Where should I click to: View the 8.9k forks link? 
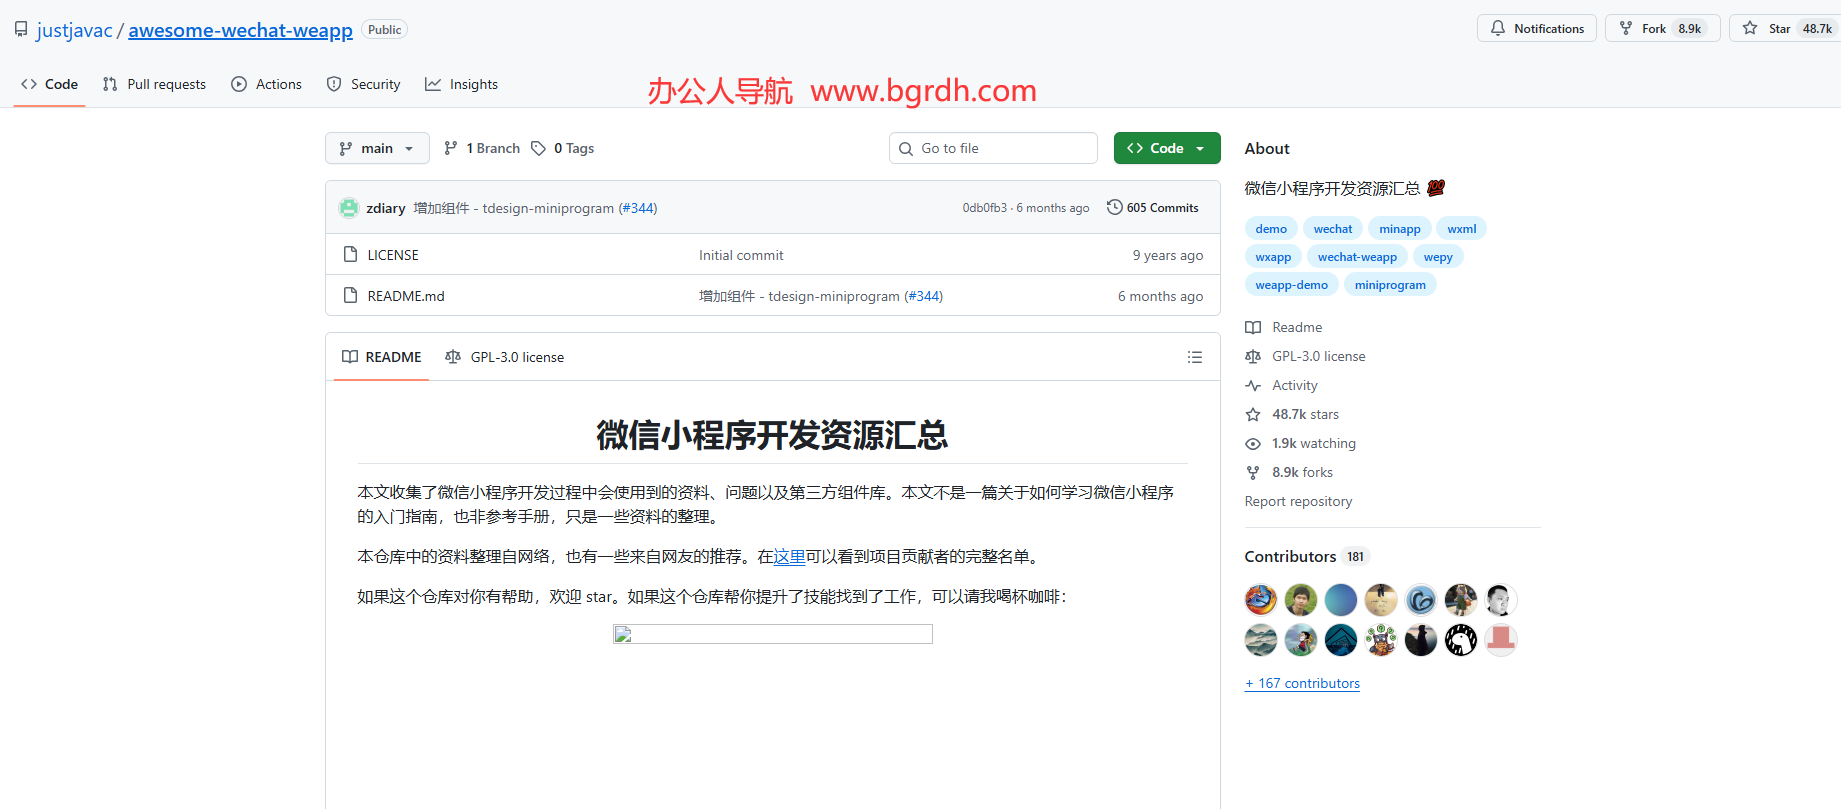point(1289,472)
